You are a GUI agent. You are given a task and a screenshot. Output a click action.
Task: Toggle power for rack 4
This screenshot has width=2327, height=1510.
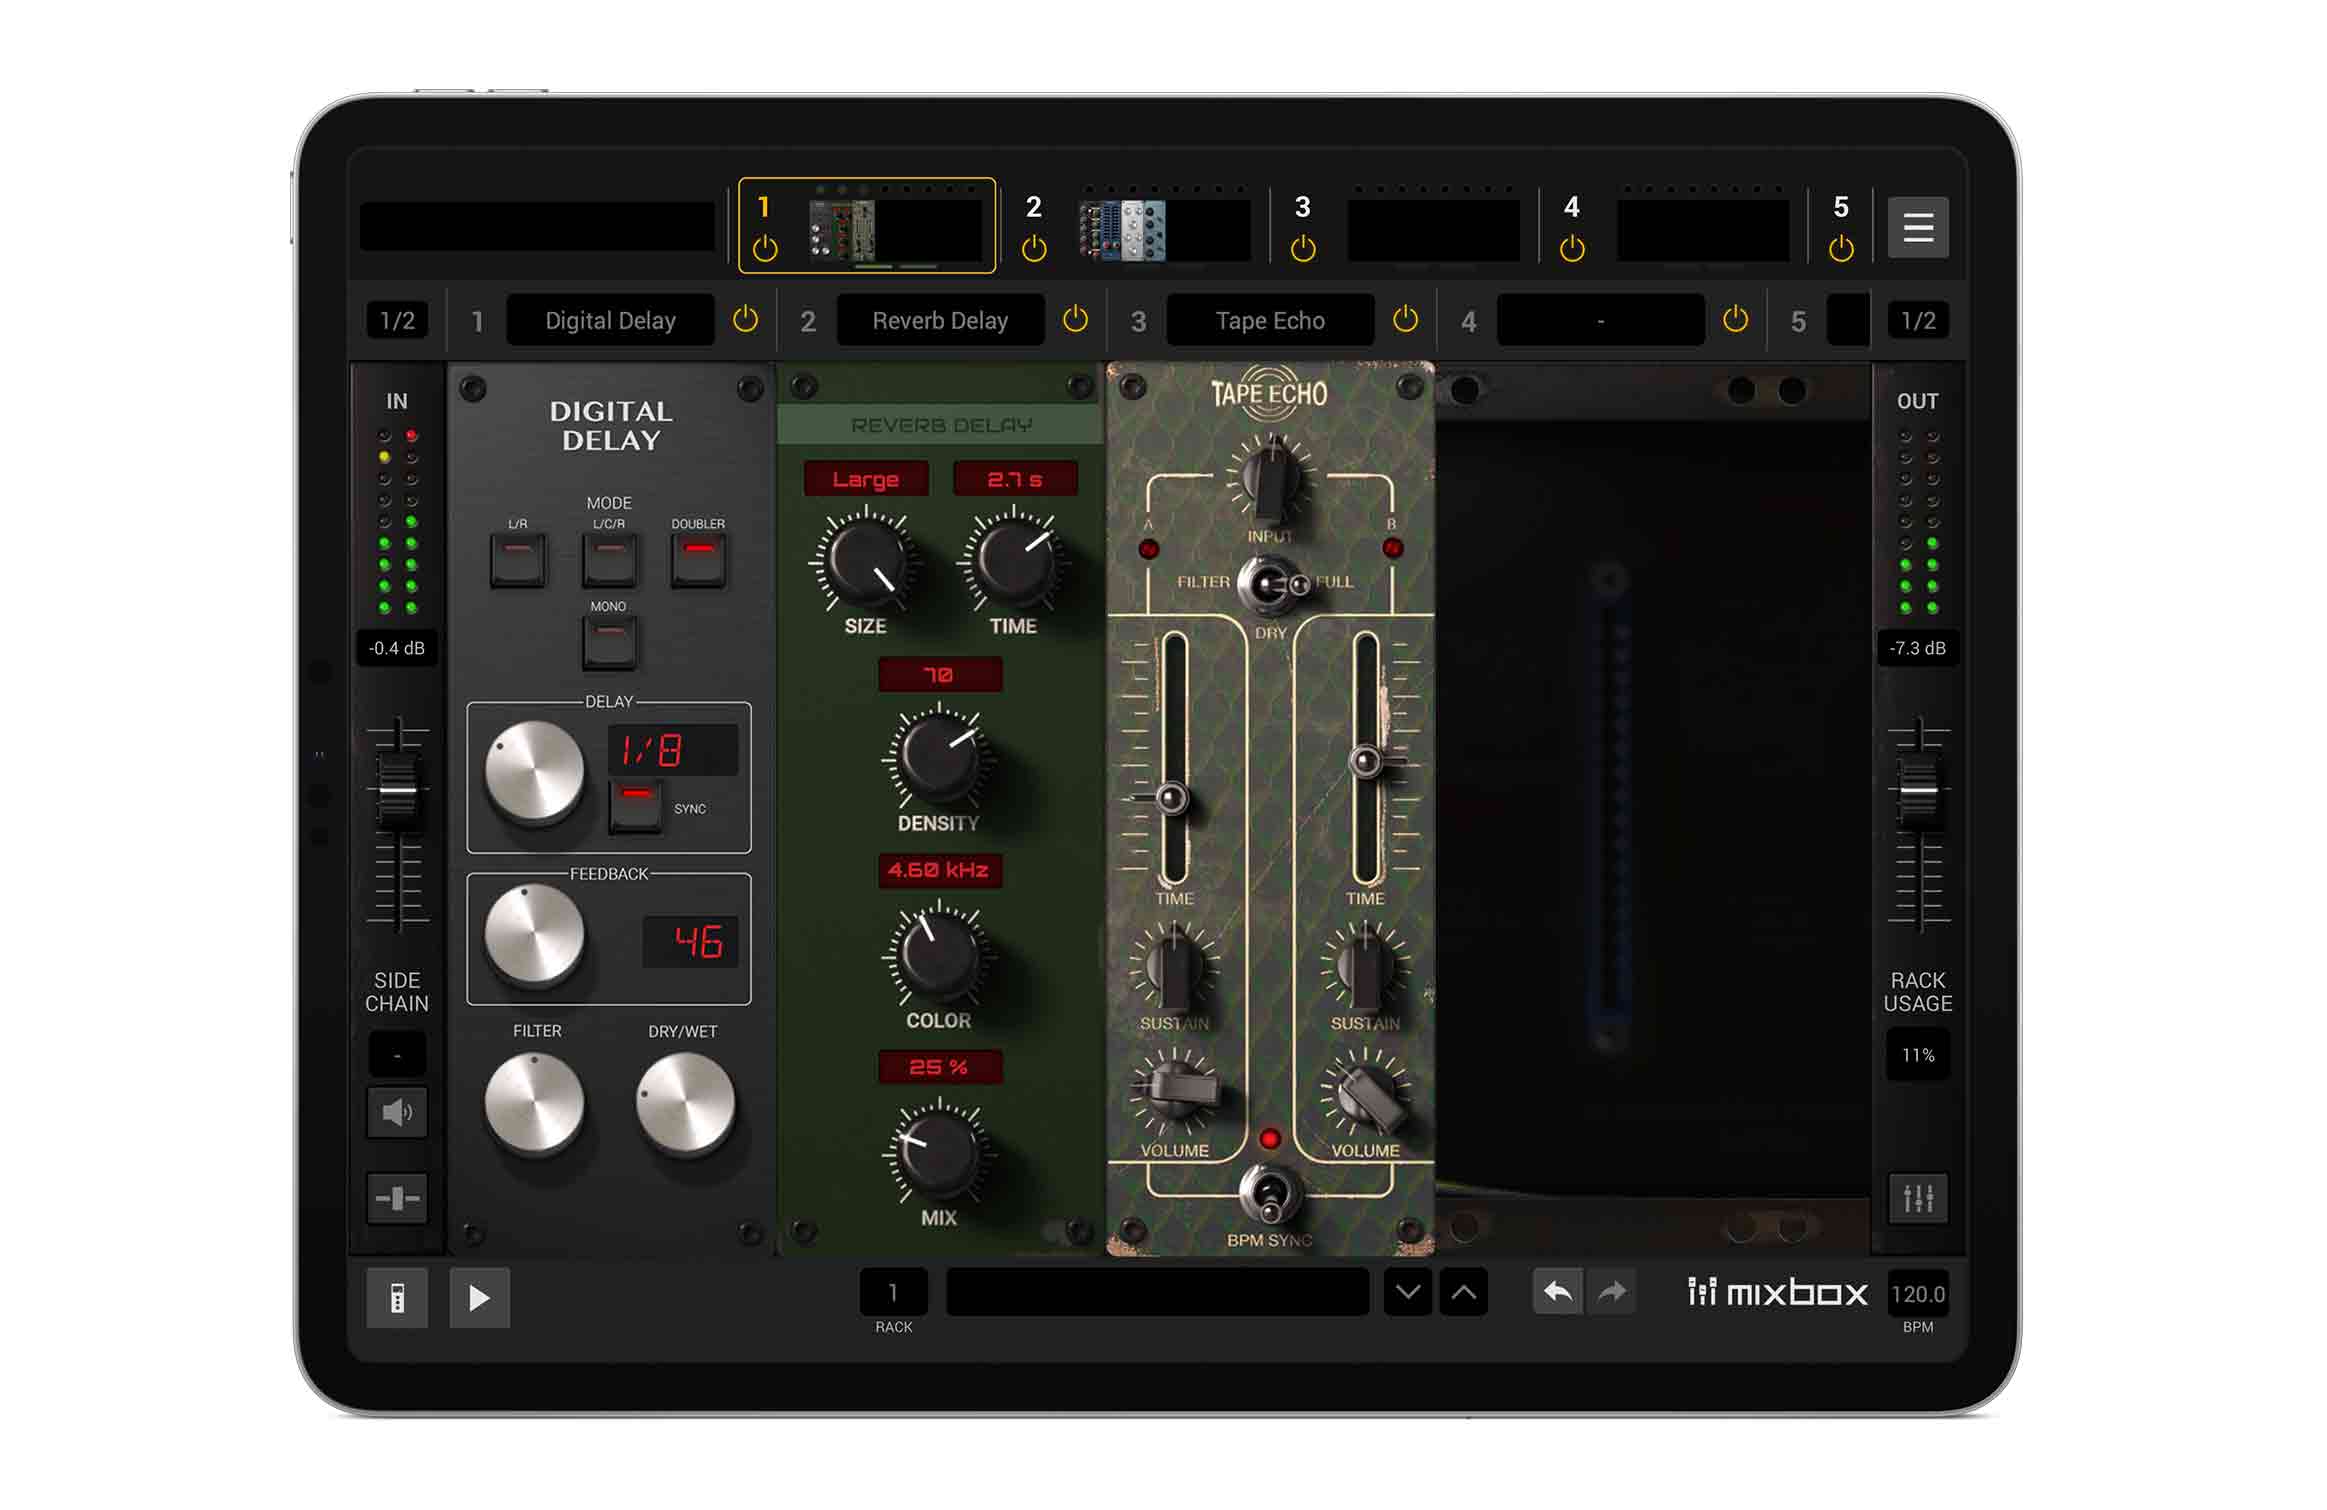(1572, 248)
